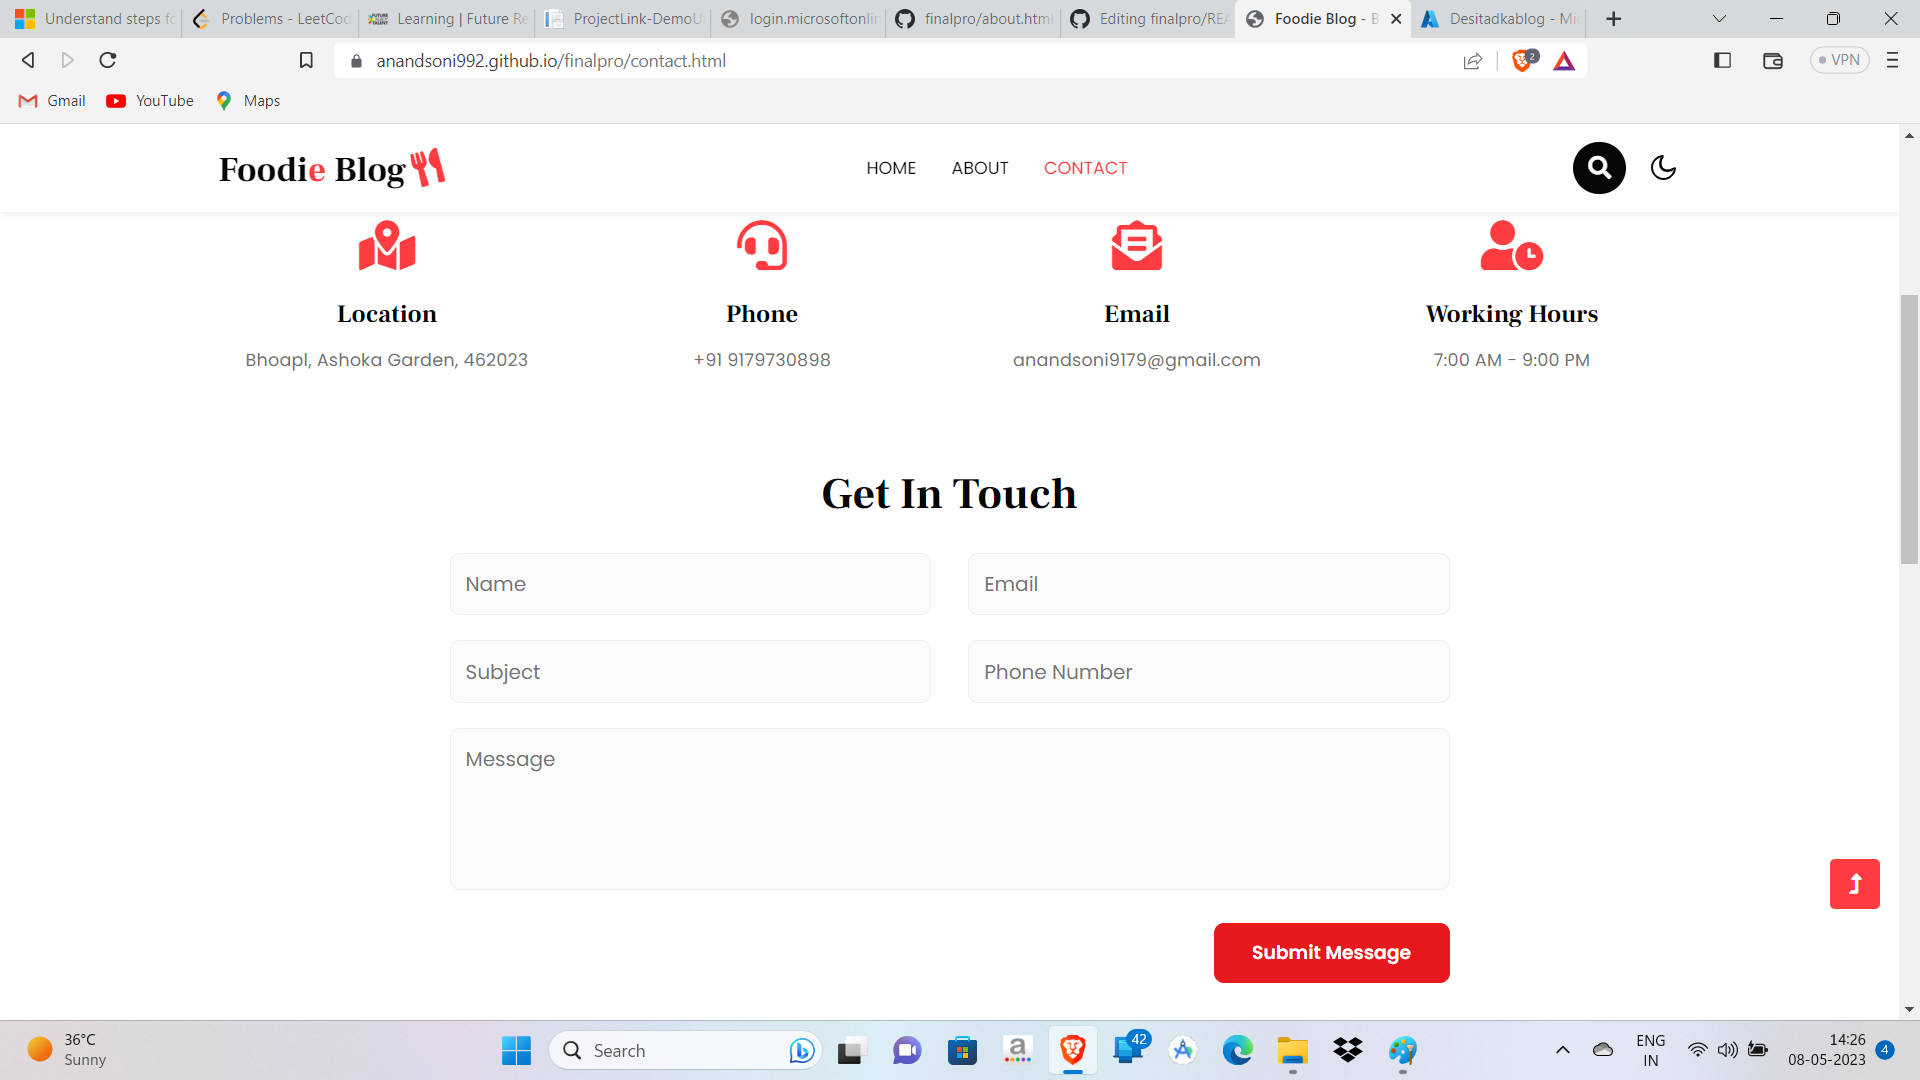Toggle dark mode with the moon icon

pos(1663,168)
